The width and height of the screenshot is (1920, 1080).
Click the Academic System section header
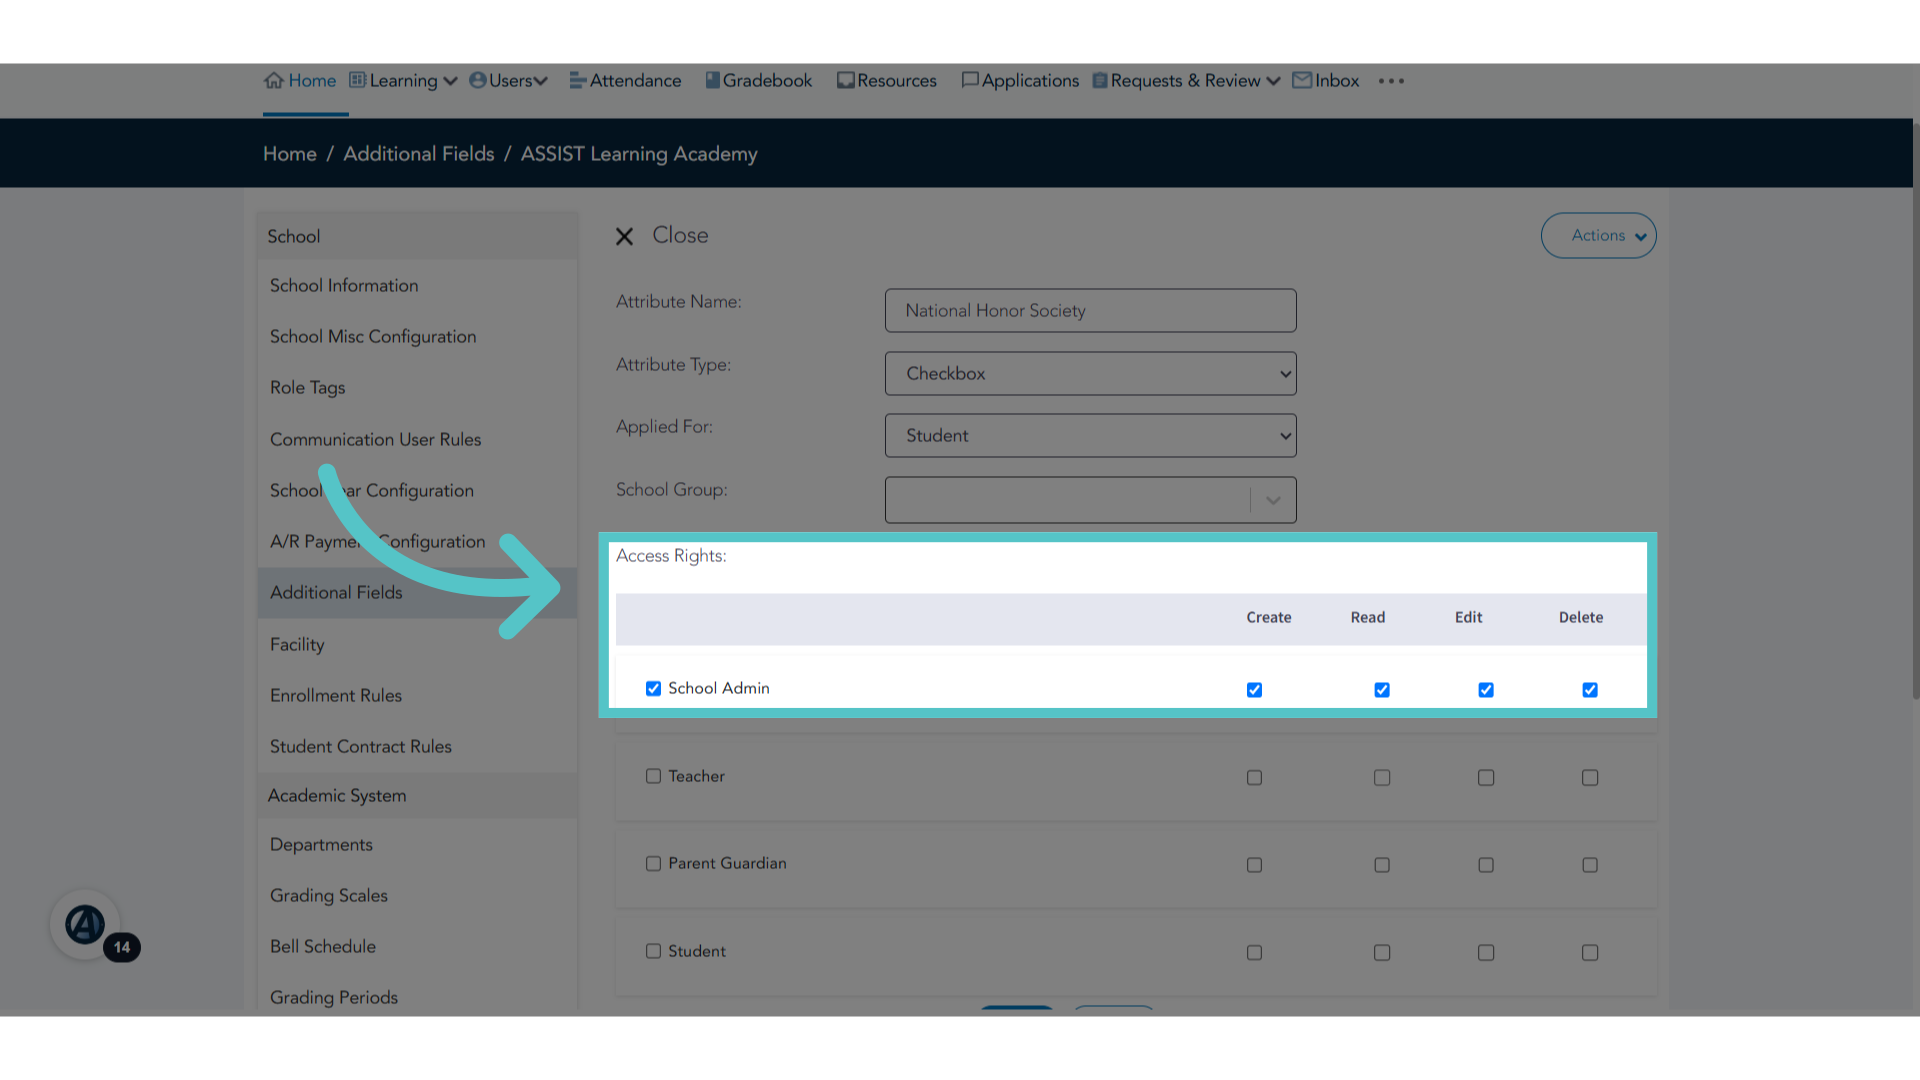[x=417, y=796]
